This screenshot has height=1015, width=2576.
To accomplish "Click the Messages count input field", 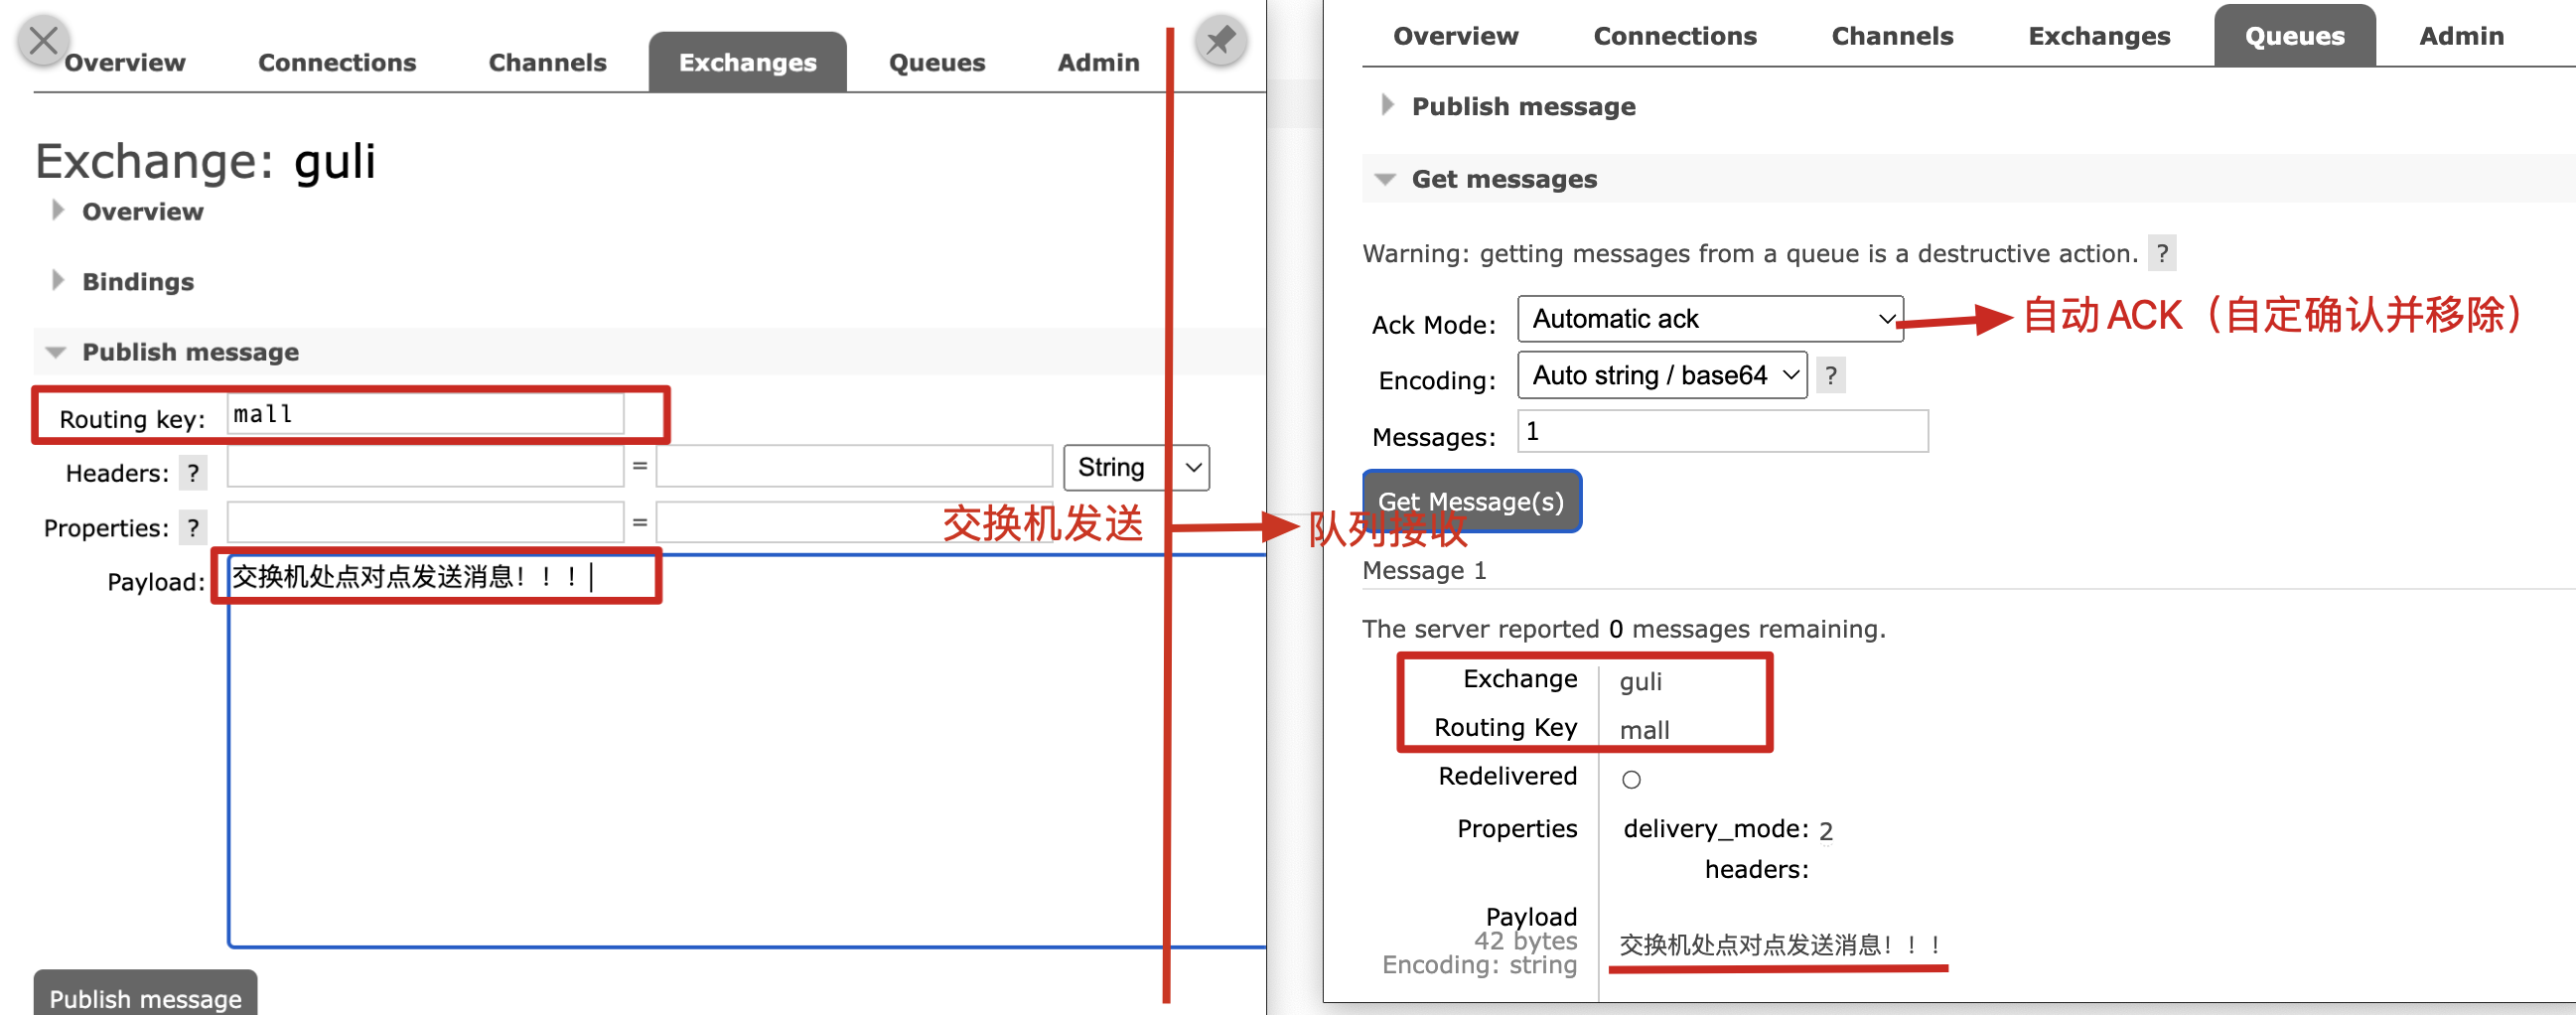I will point(1721,432).
